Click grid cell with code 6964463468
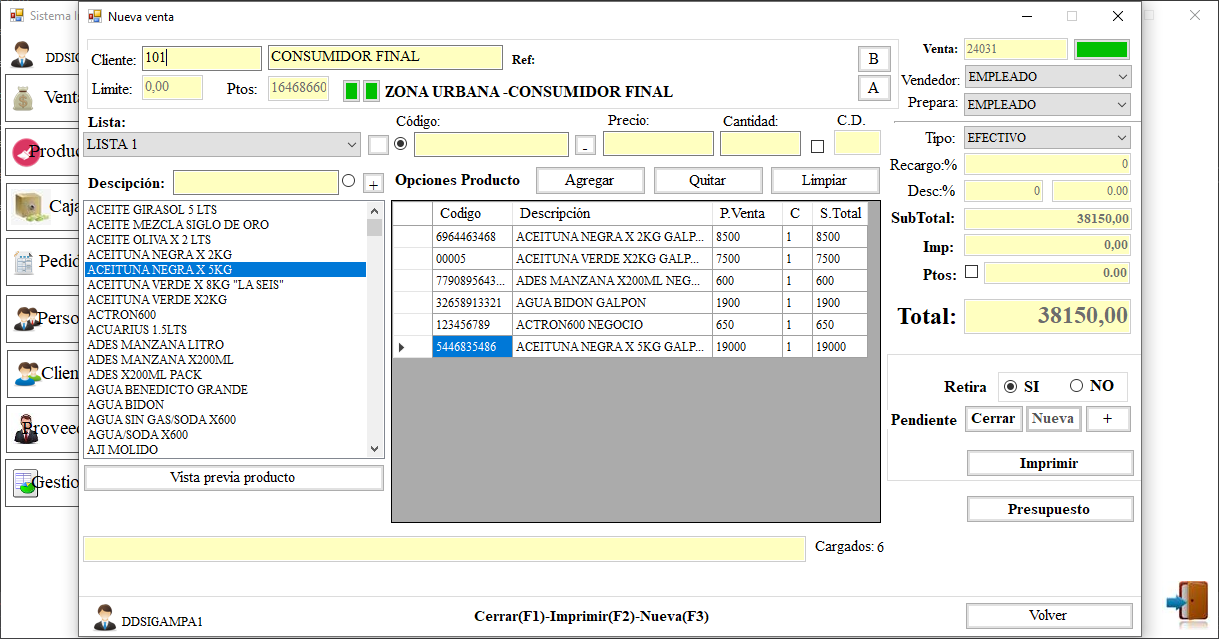1219x639 pixels. (x=472, y=237)
